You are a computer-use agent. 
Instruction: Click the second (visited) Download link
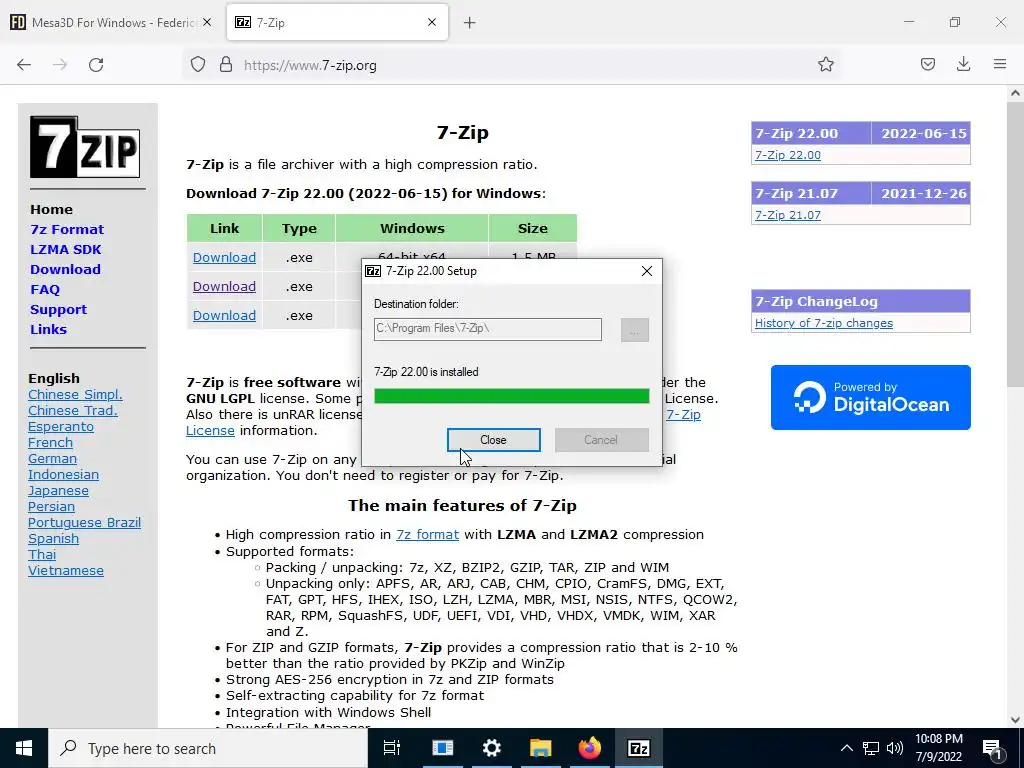pyautogui.click(x=224, y=286)
